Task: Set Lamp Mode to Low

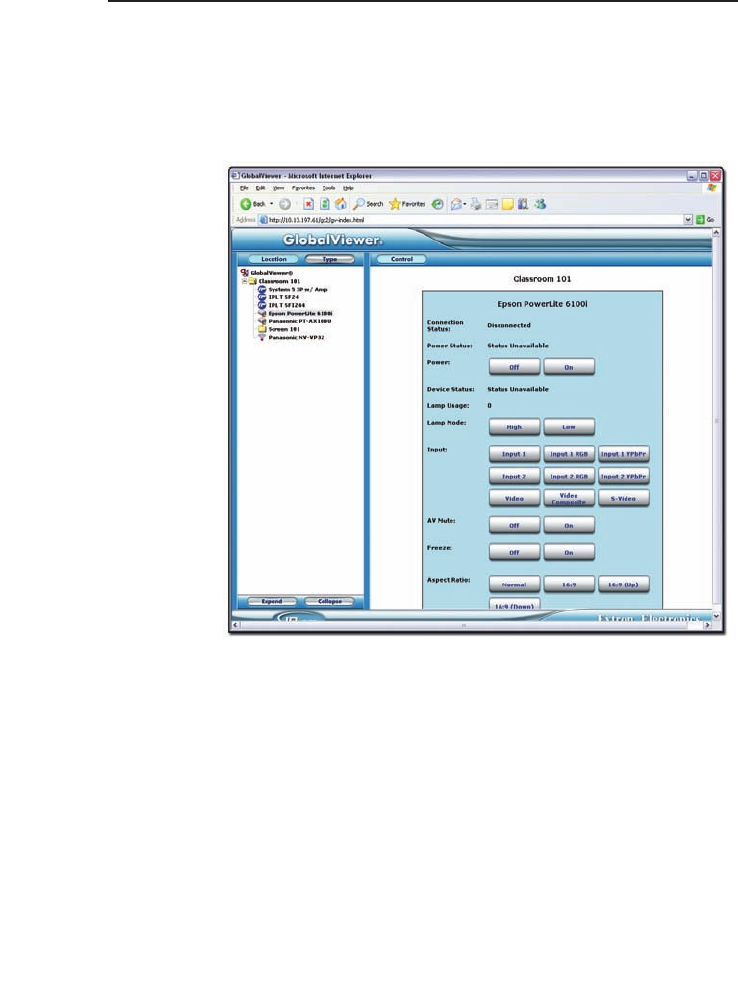Action: (x=569, y=427)
